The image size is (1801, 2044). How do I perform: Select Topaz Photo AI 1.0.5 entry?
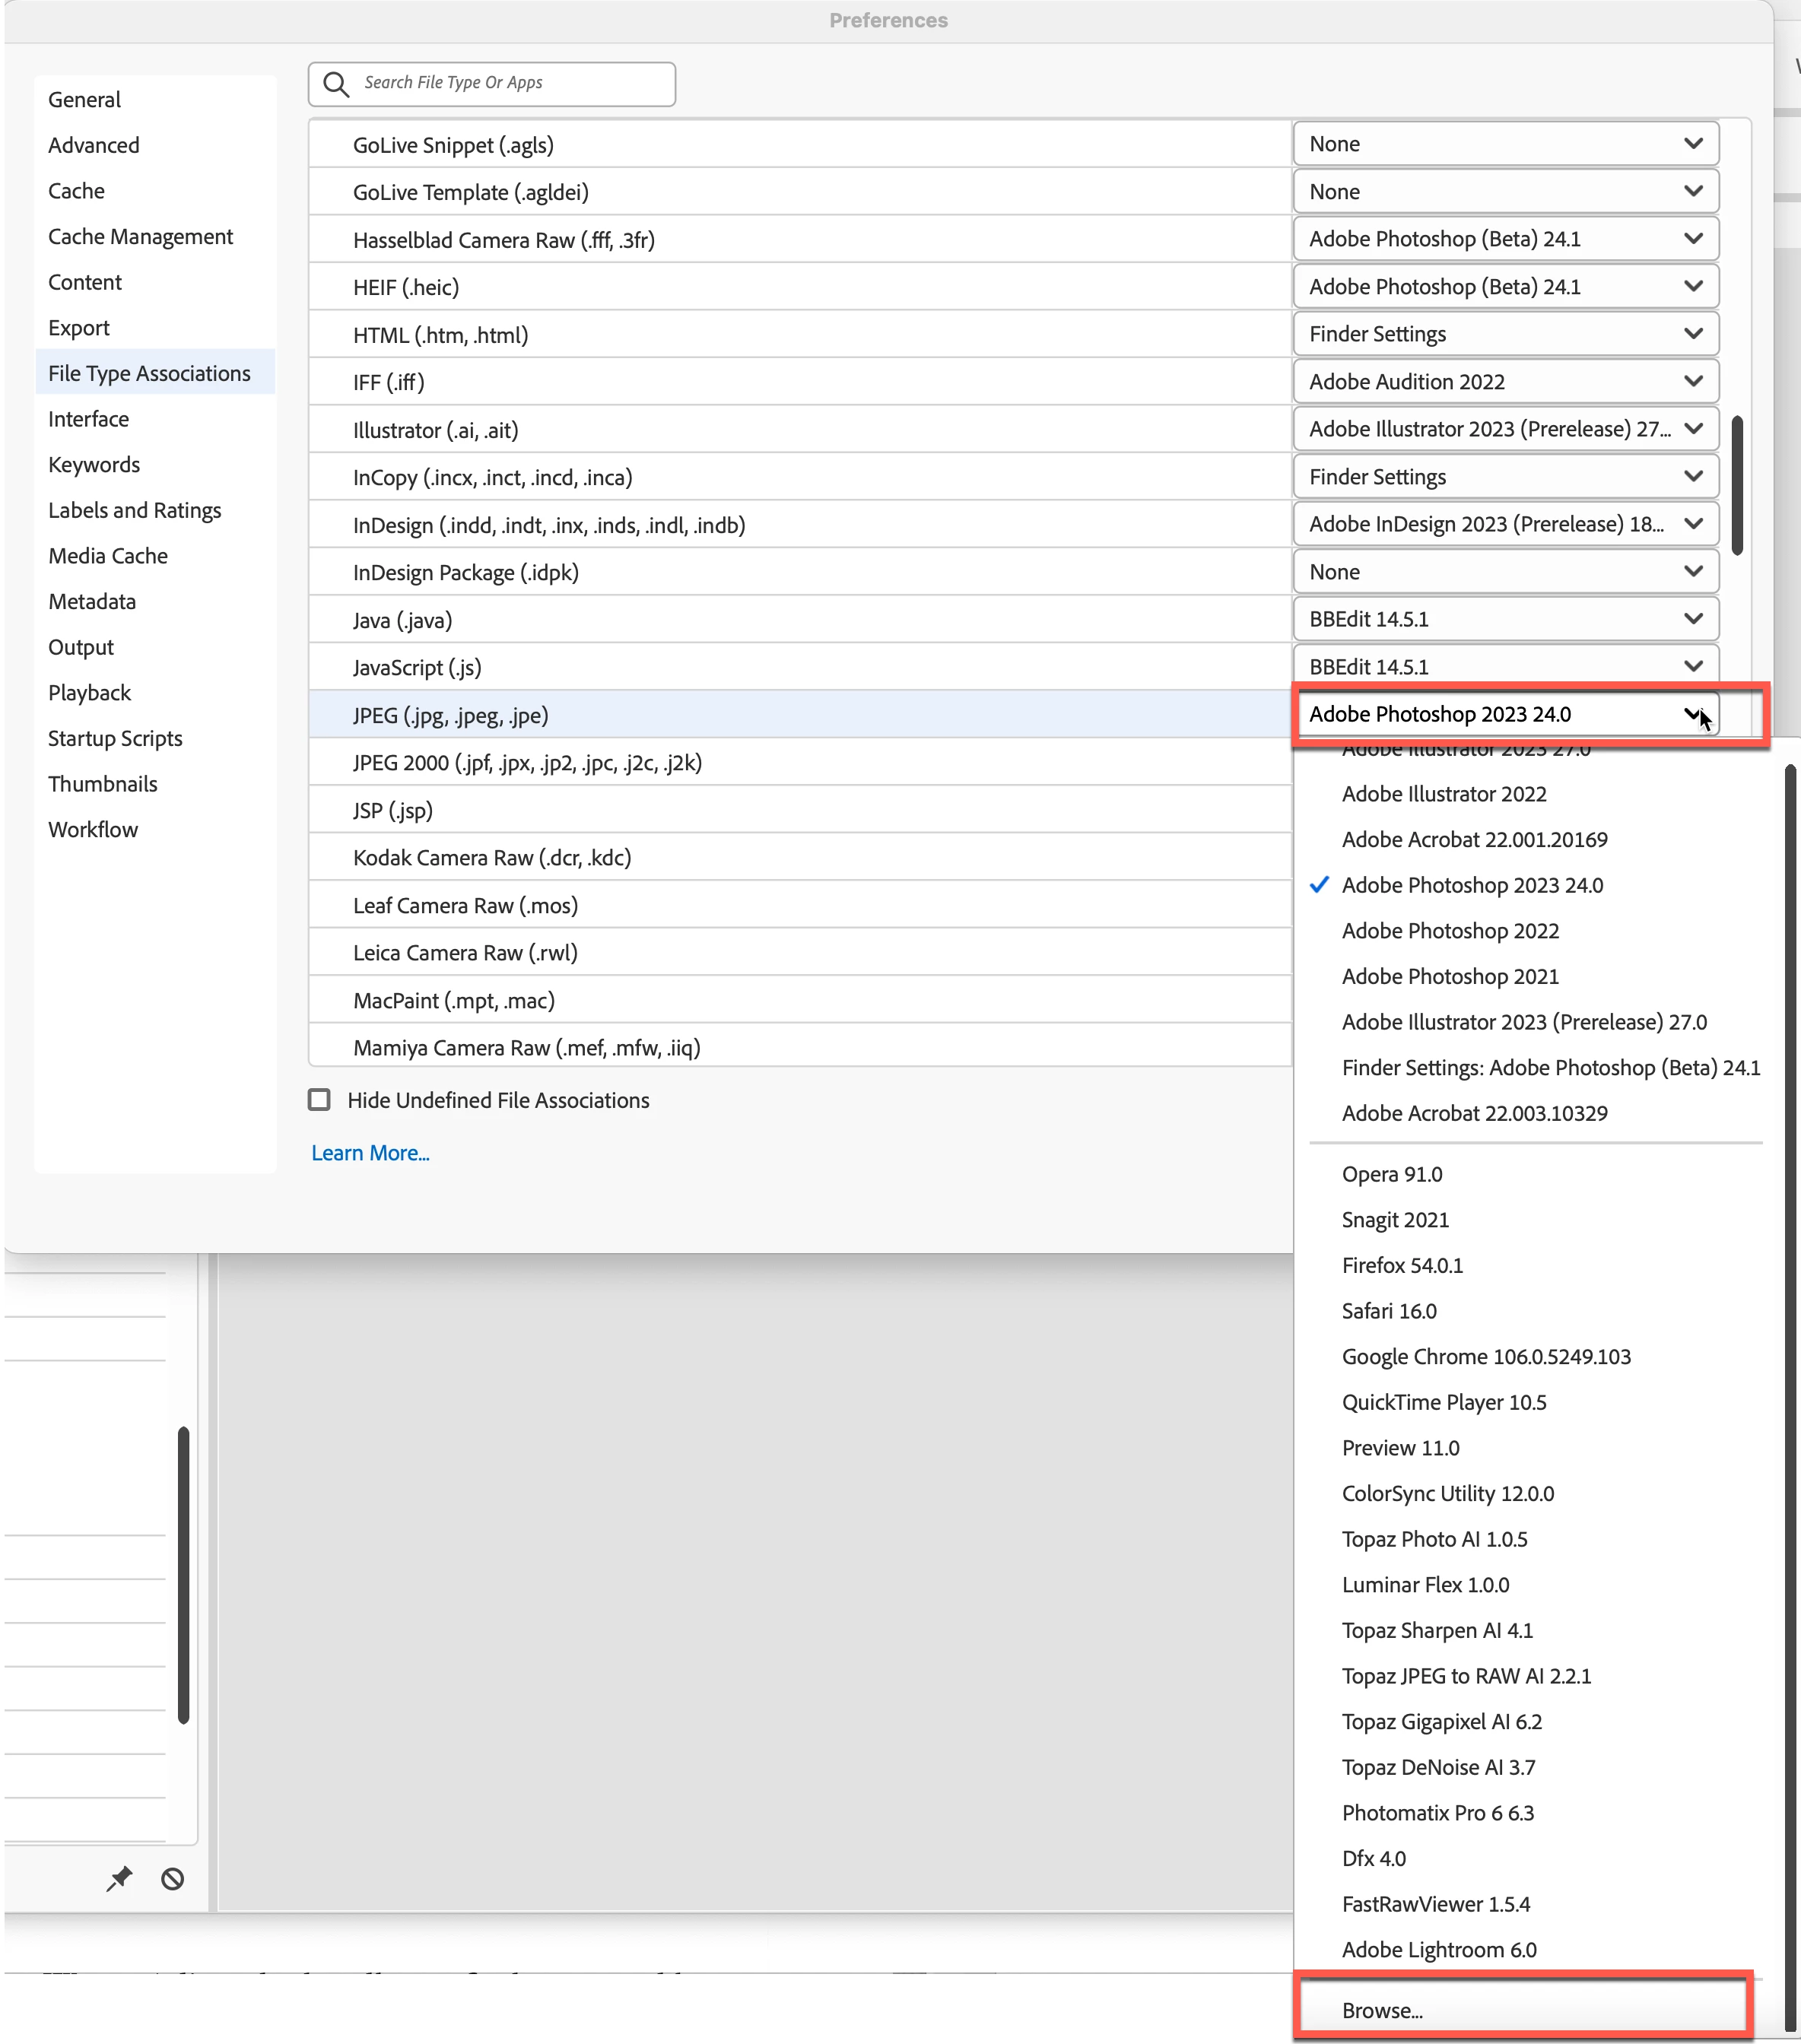(1434, 1539)
